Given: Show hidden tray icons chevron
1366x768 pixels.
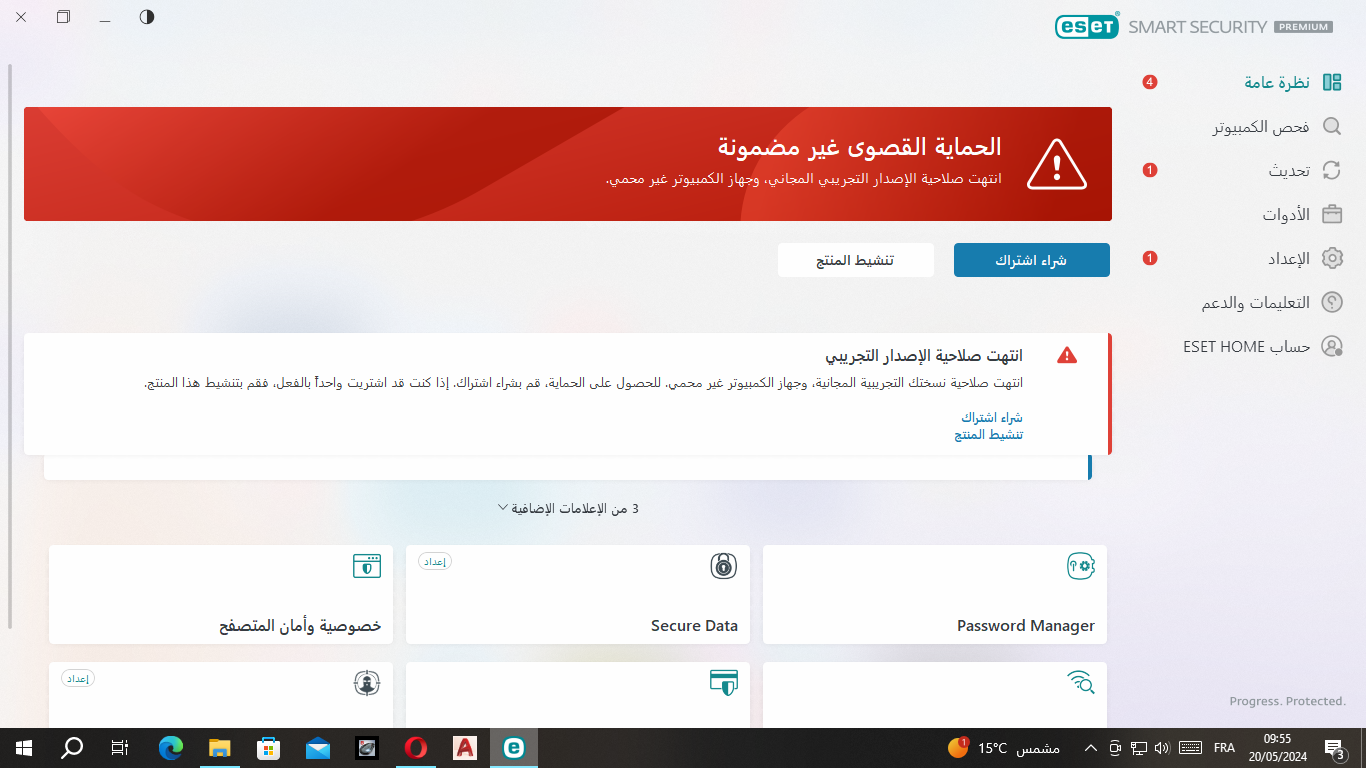Looking at the screenshot, I should click(x=1090, y=748).
